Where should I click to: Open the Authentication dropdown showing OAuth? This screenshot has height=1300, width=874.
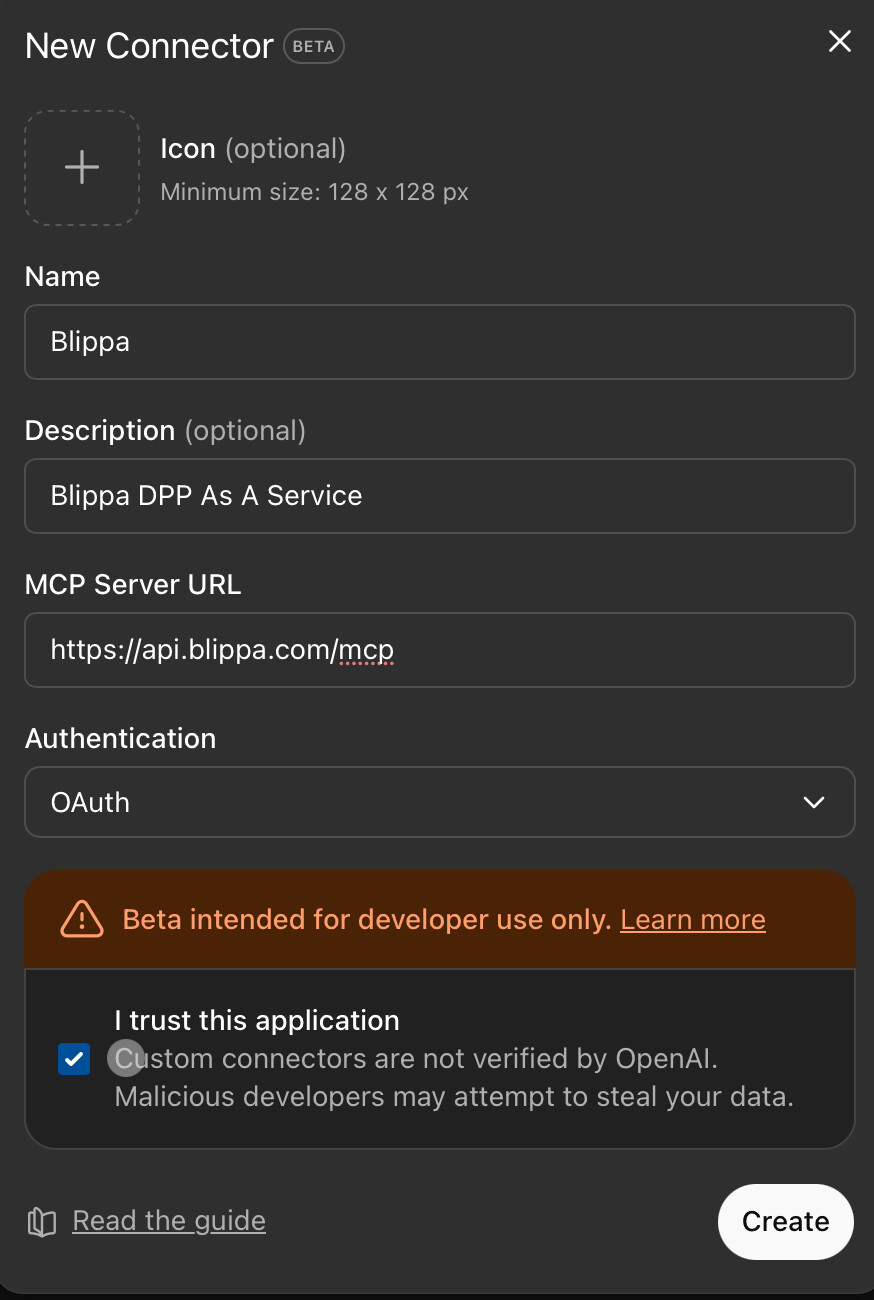(x=439, y=802)
